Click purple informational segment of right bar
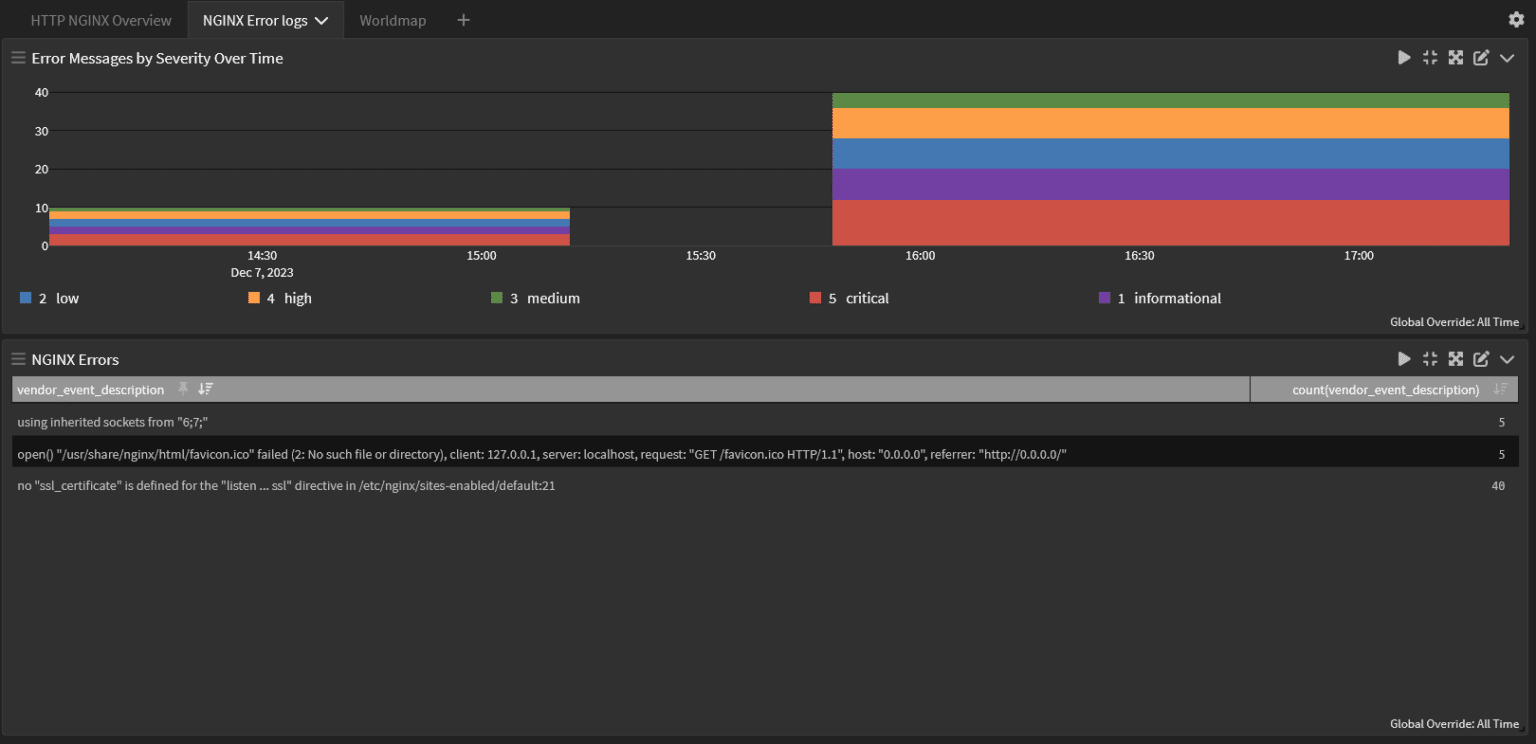The image size is (1536, 744). pyautogui.click(x=1170, y=184)
